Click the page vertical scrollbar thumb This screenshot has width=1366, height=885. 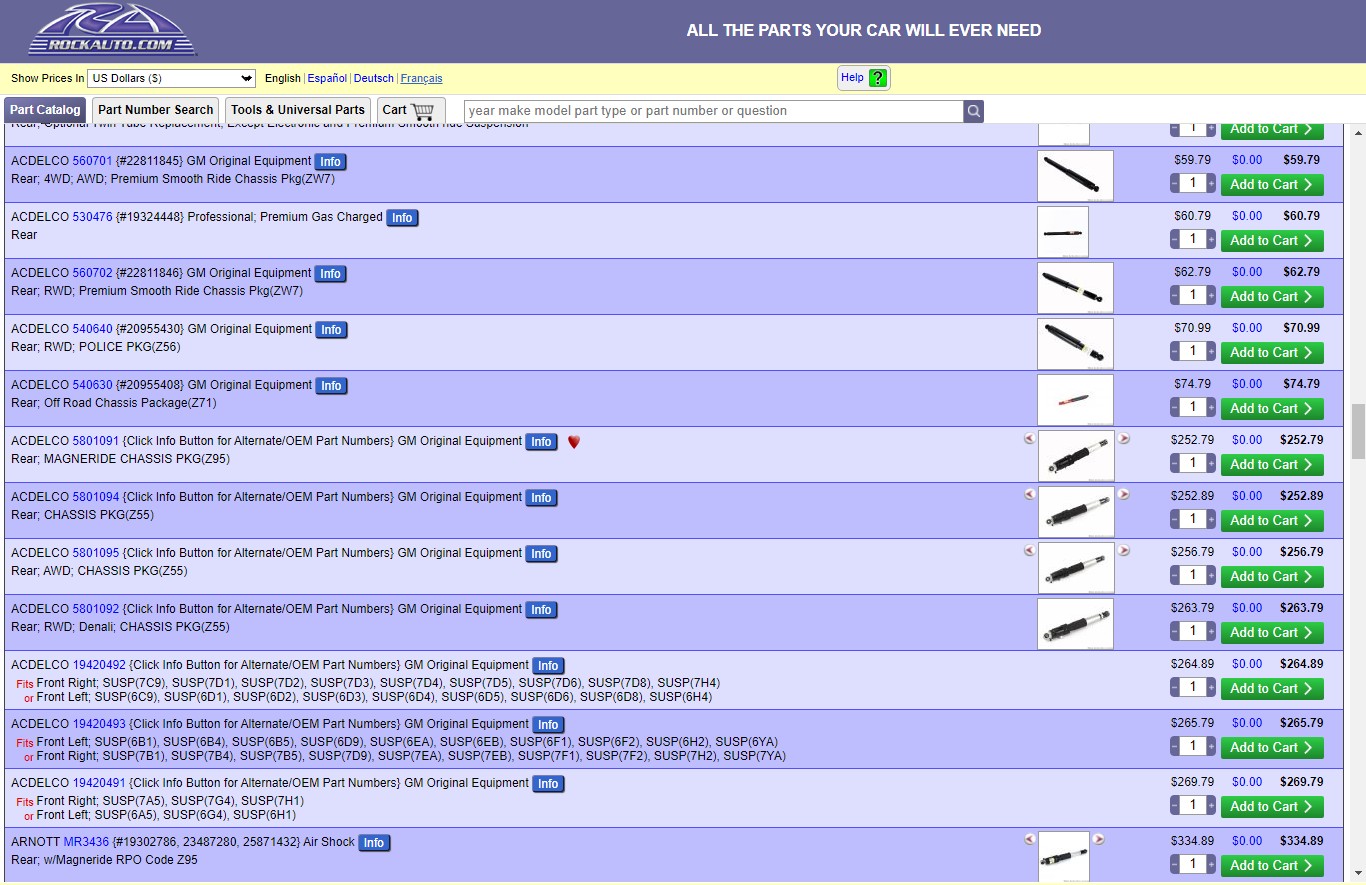click(1358, 430)
